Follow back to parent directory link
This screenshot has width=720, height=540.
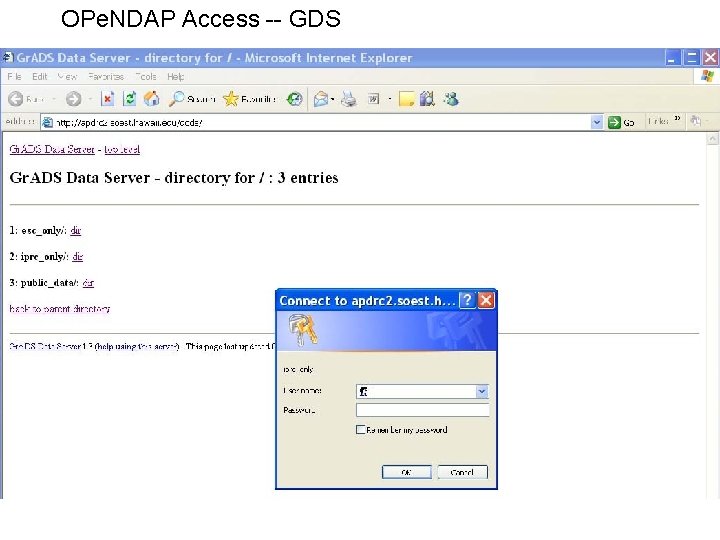(x=60, y=309)
